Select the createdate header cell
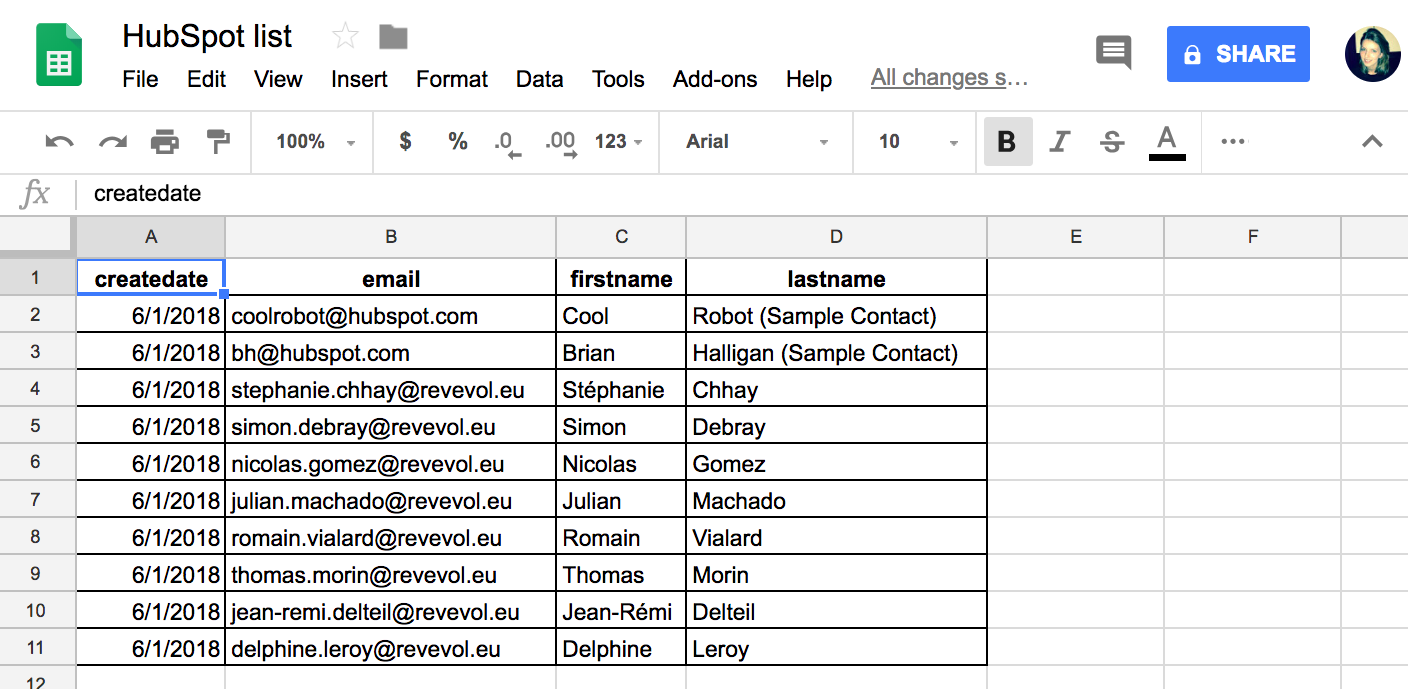 (x=151, y=278)
